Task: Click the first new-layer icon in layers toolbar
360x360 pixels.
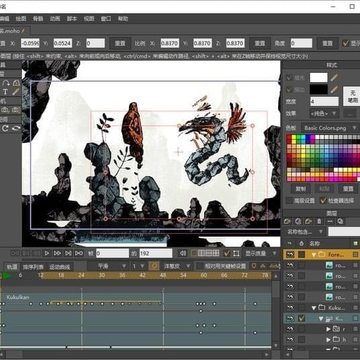Action: pyautogui.click(x=287, y=221)
